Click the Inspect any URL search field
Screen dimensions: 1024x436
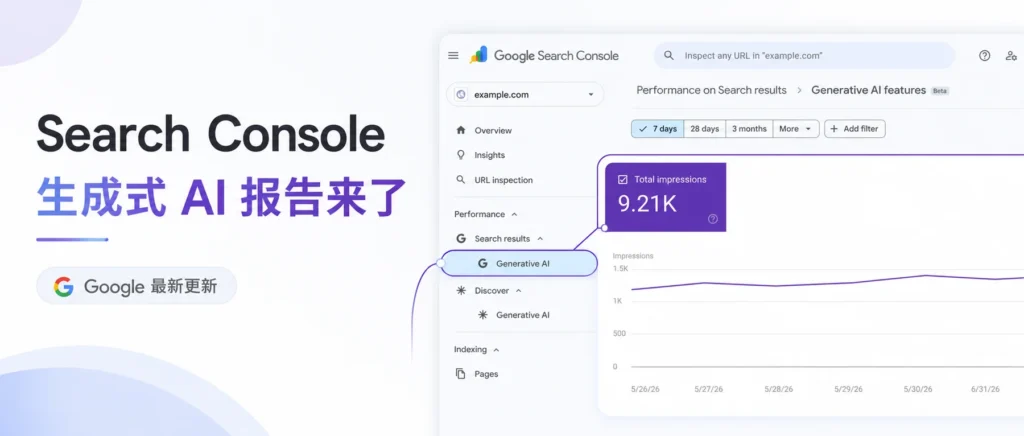coord(805,55)
